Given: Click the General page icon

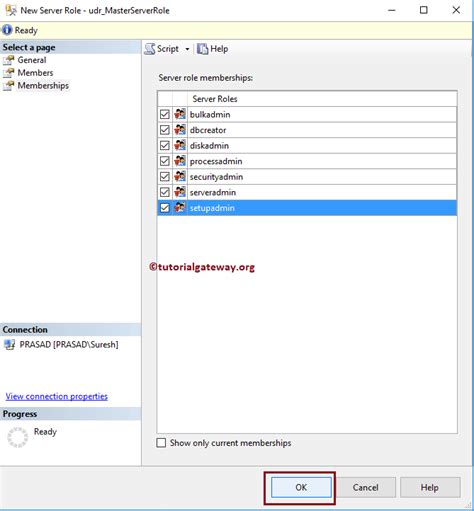Looking at the screenshot, I should coord(9,60).
